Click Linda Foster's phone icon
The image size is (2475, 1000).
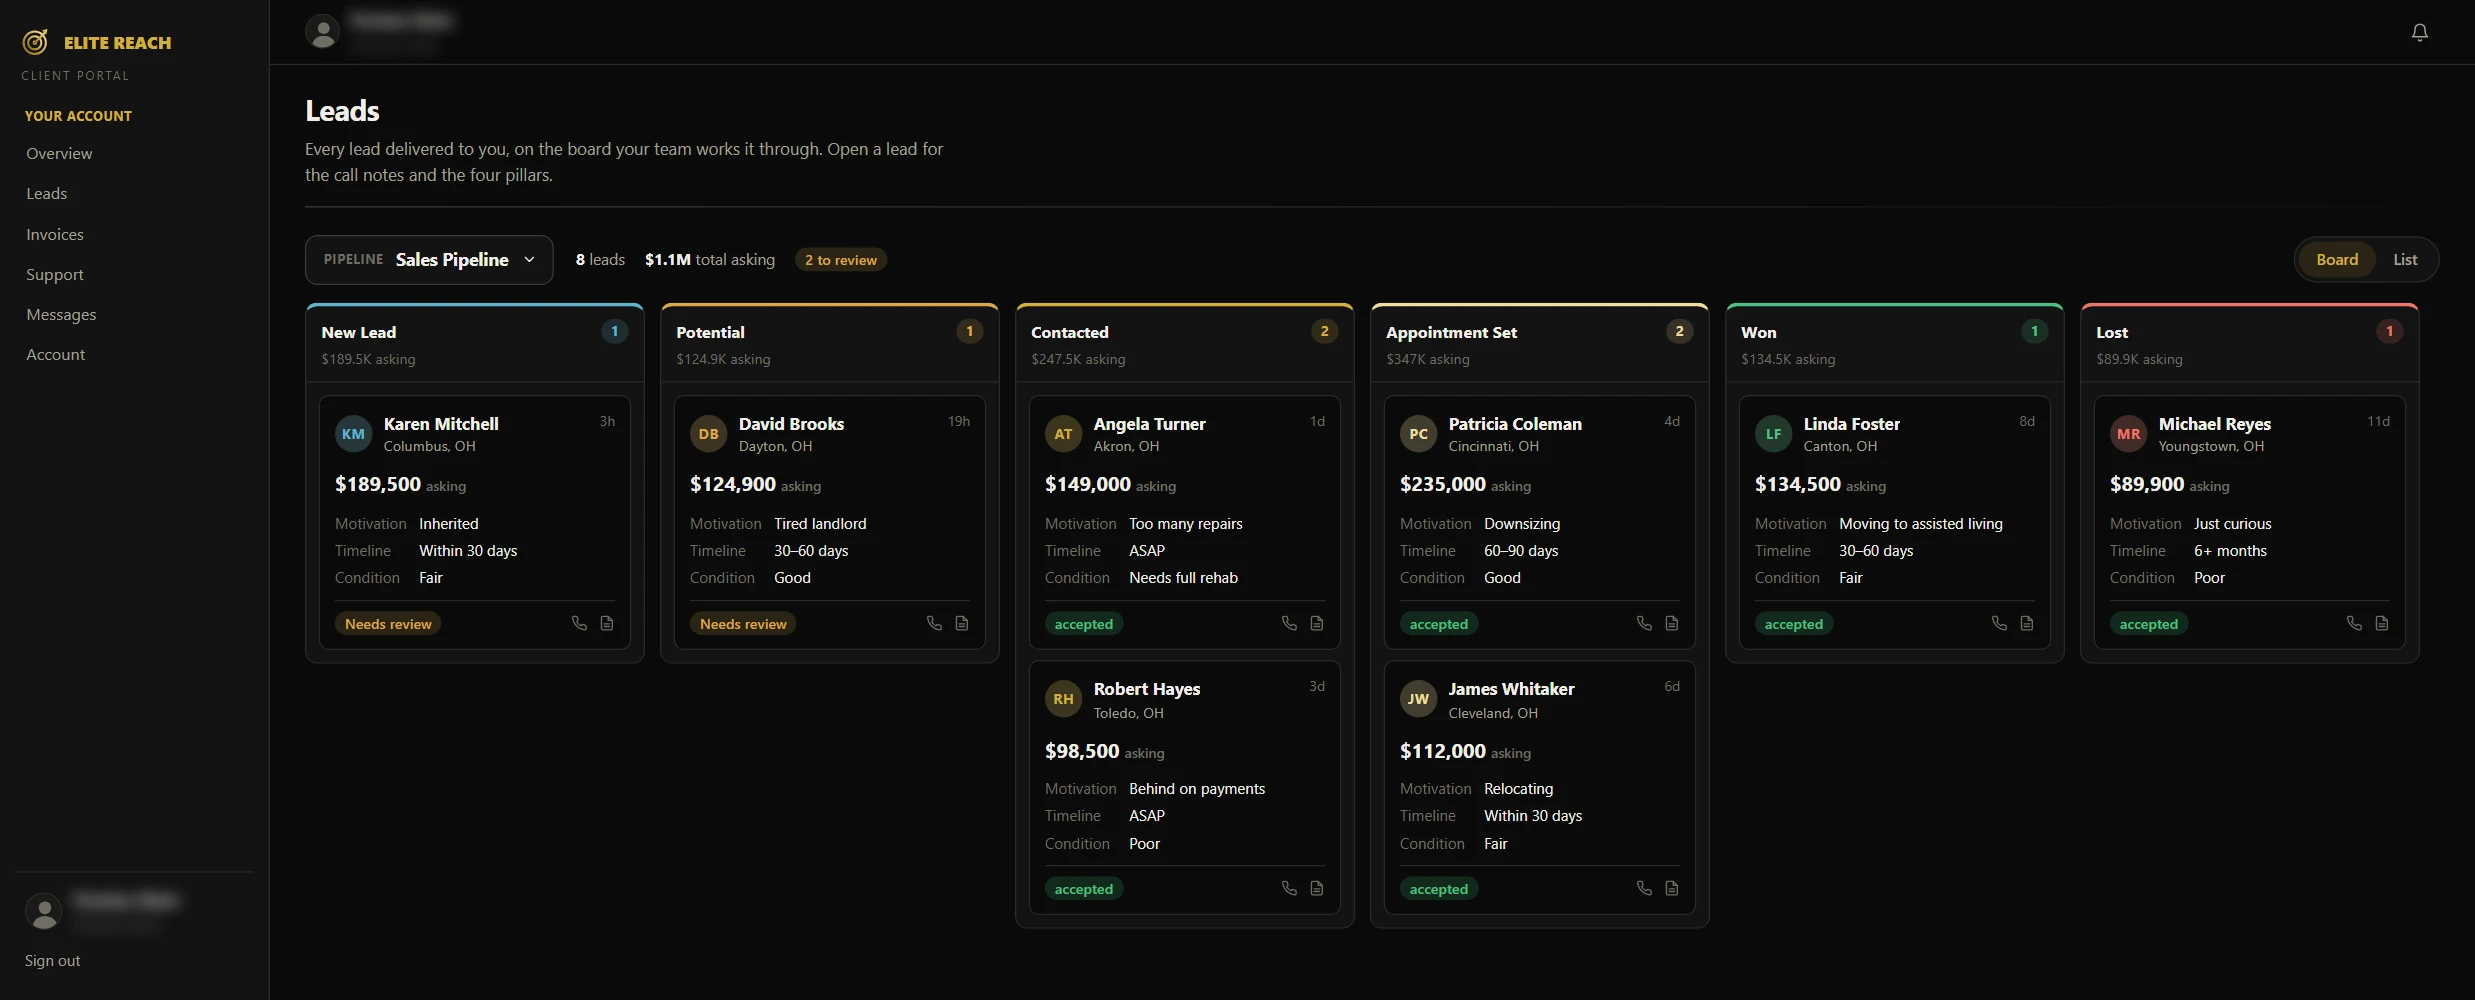click(1999, 623)
